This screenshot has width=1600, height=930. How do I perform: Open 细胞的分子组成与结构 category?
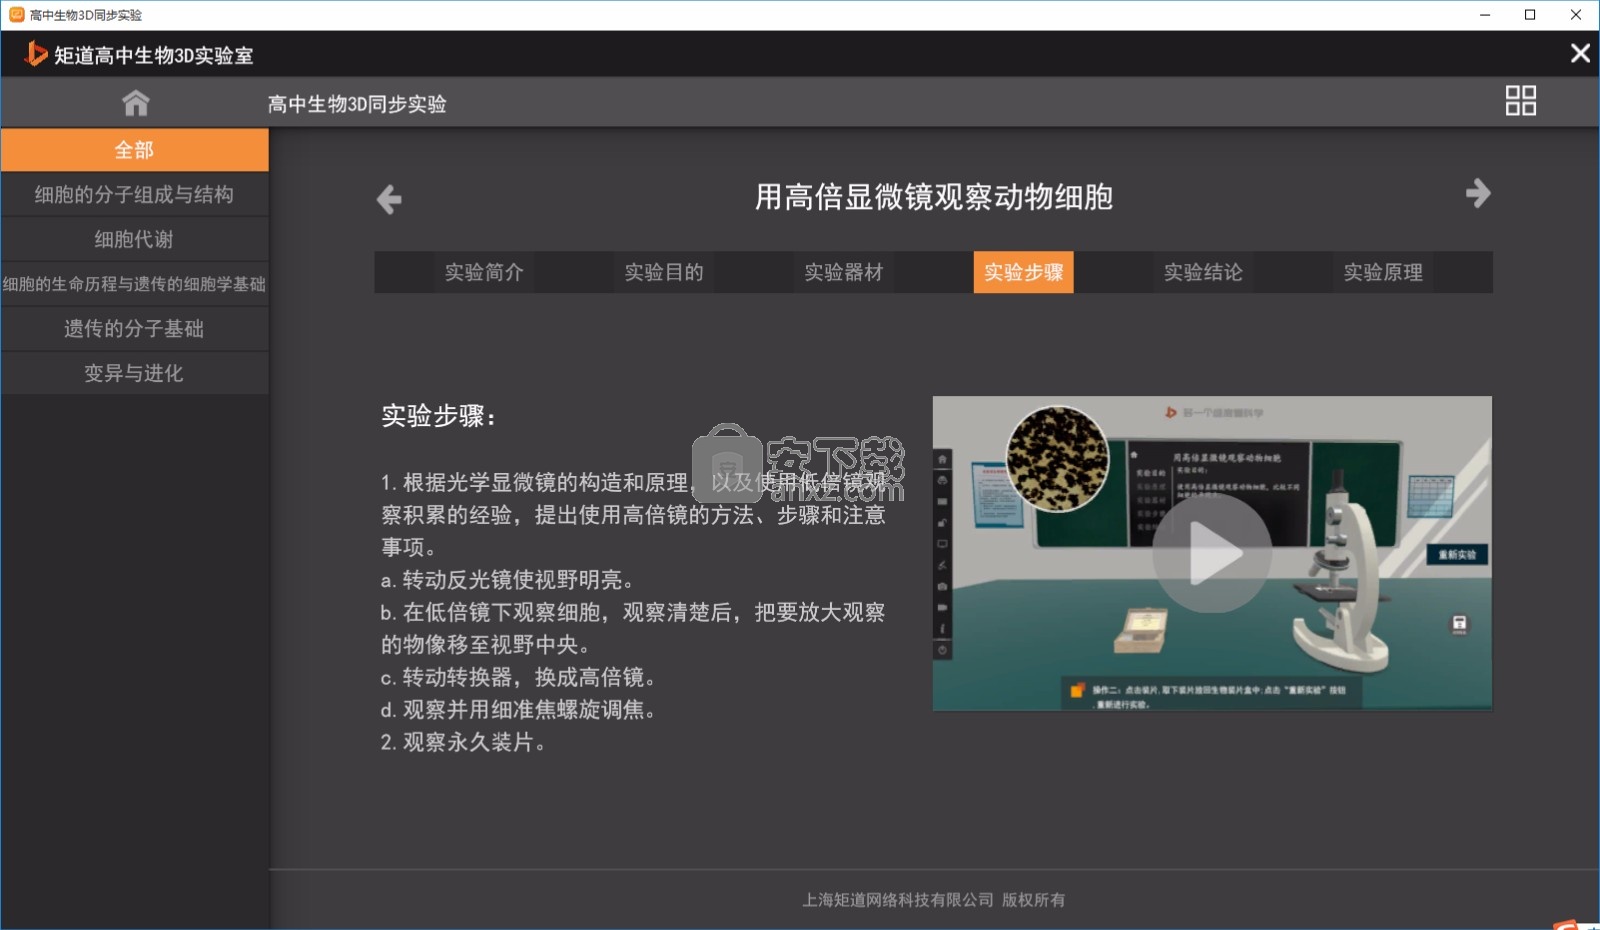pos(134,194)
